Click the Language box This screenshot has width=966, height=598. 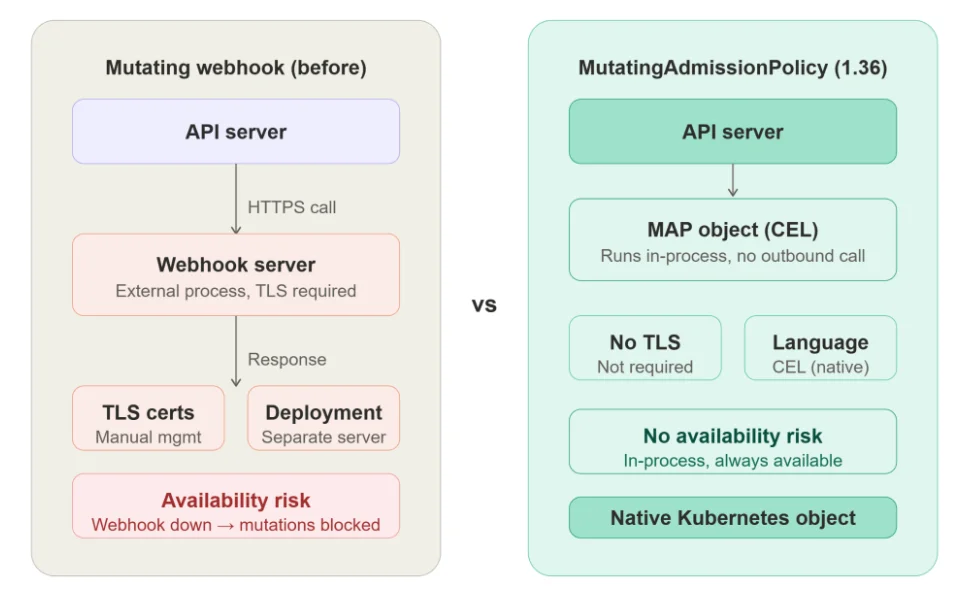click(x=821, y=348)
